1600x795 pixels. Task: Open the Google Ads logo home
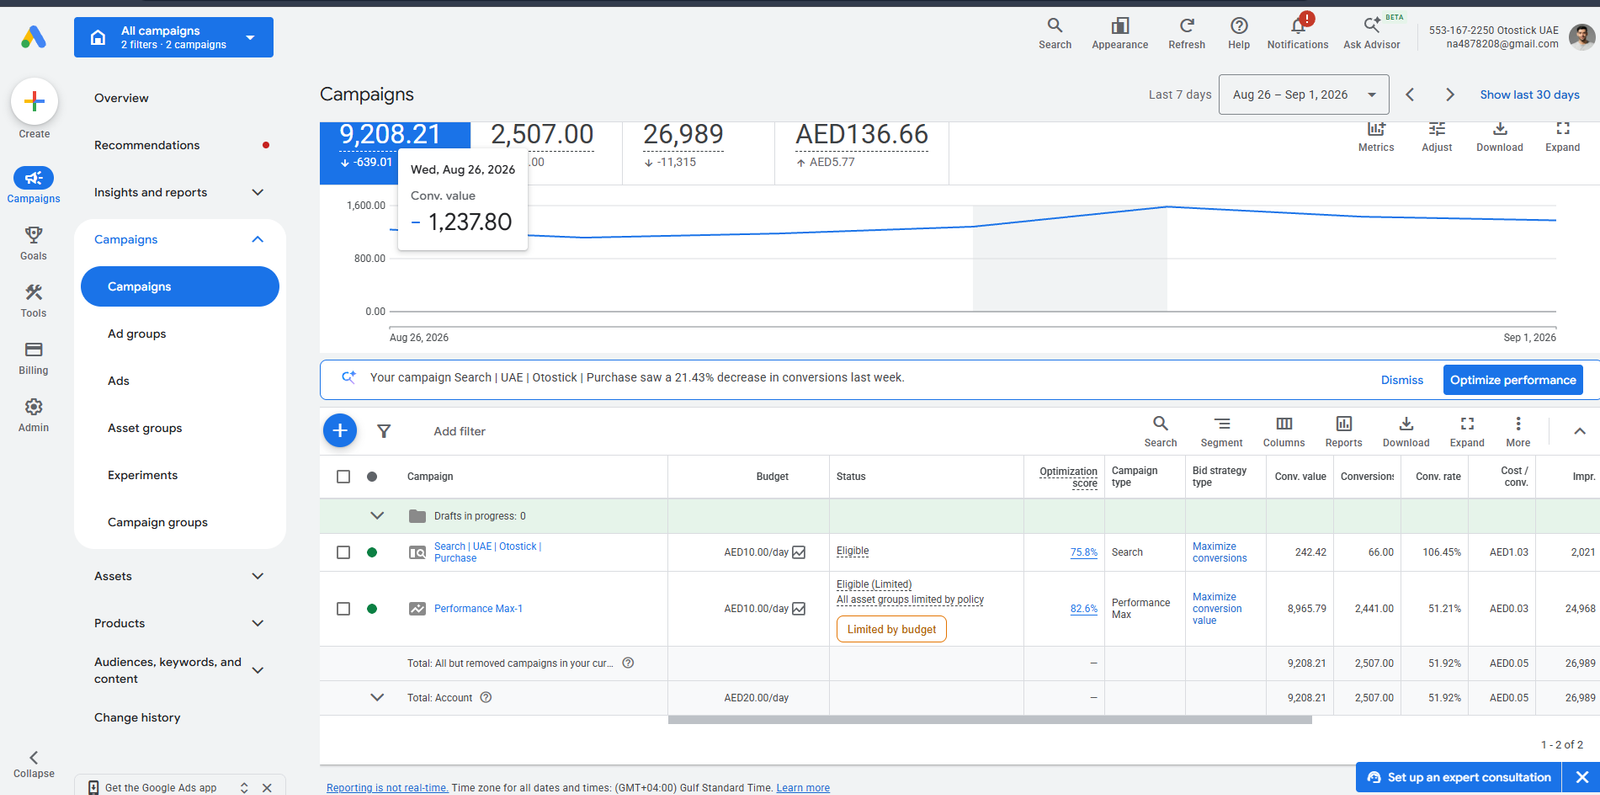click(33, 37)
